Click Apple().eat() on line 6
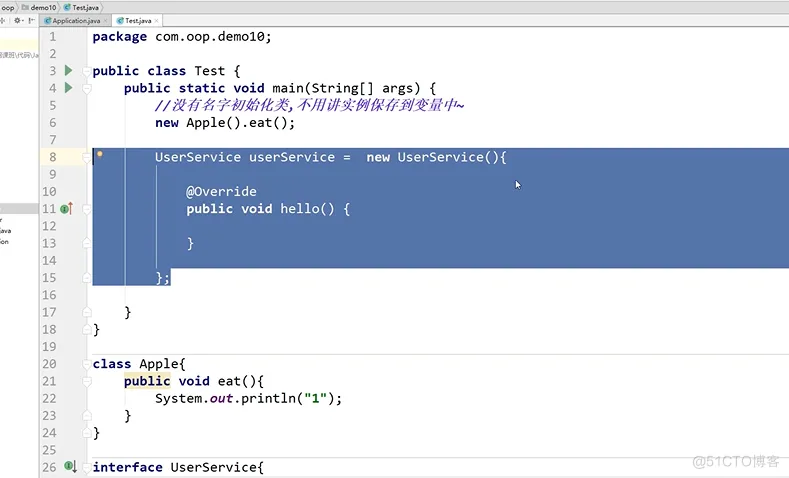The height and width of the screenshot is (478, 789). tap(236, 123)
